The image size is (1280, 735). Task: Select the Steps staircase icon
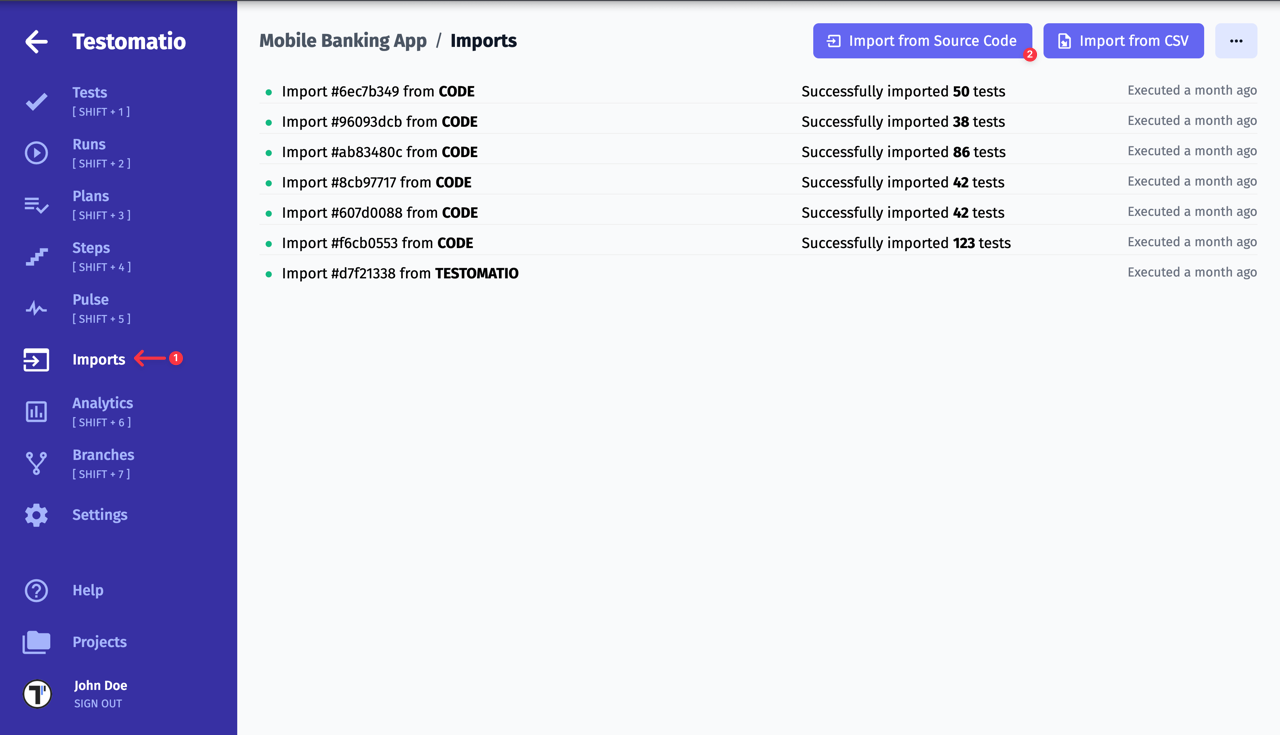[36, 257]
